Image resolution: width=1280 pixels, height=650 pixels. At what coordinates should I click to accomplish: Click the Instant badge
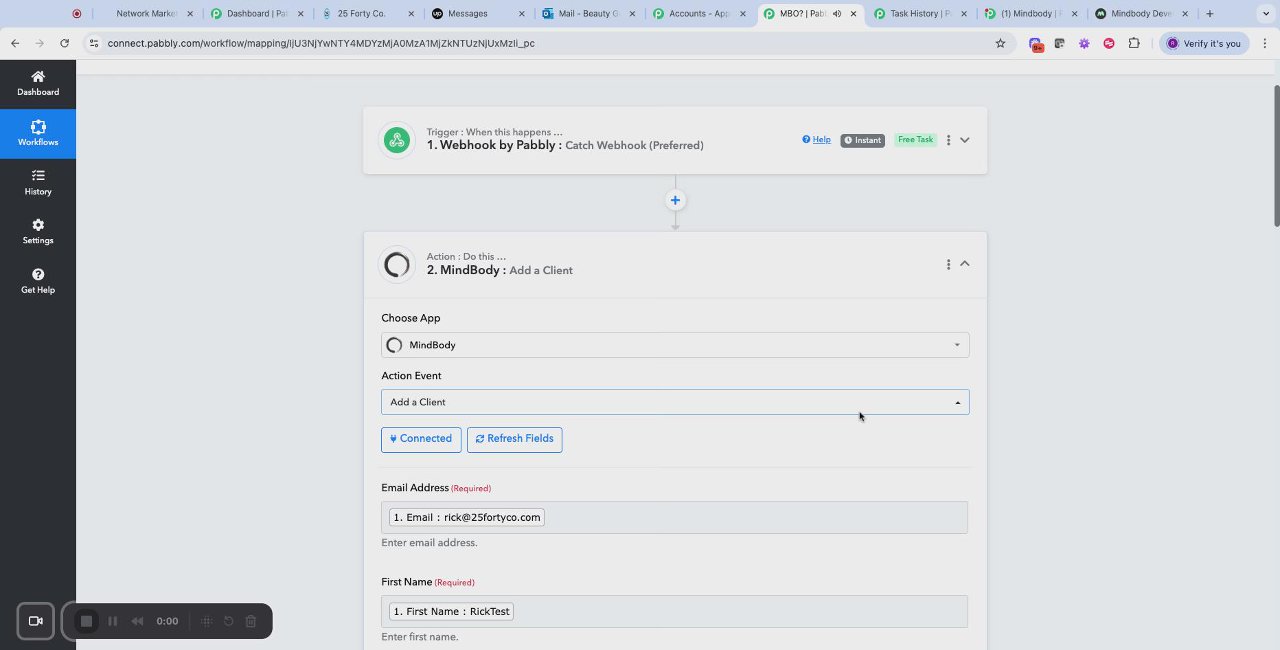tap(862, 140)
